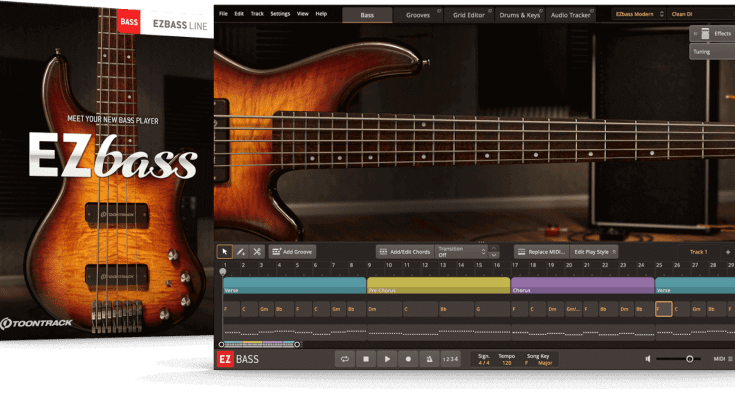Click the speaker volume icon
This screenshot has height=400, width=735.
click(x=649, y=358)
